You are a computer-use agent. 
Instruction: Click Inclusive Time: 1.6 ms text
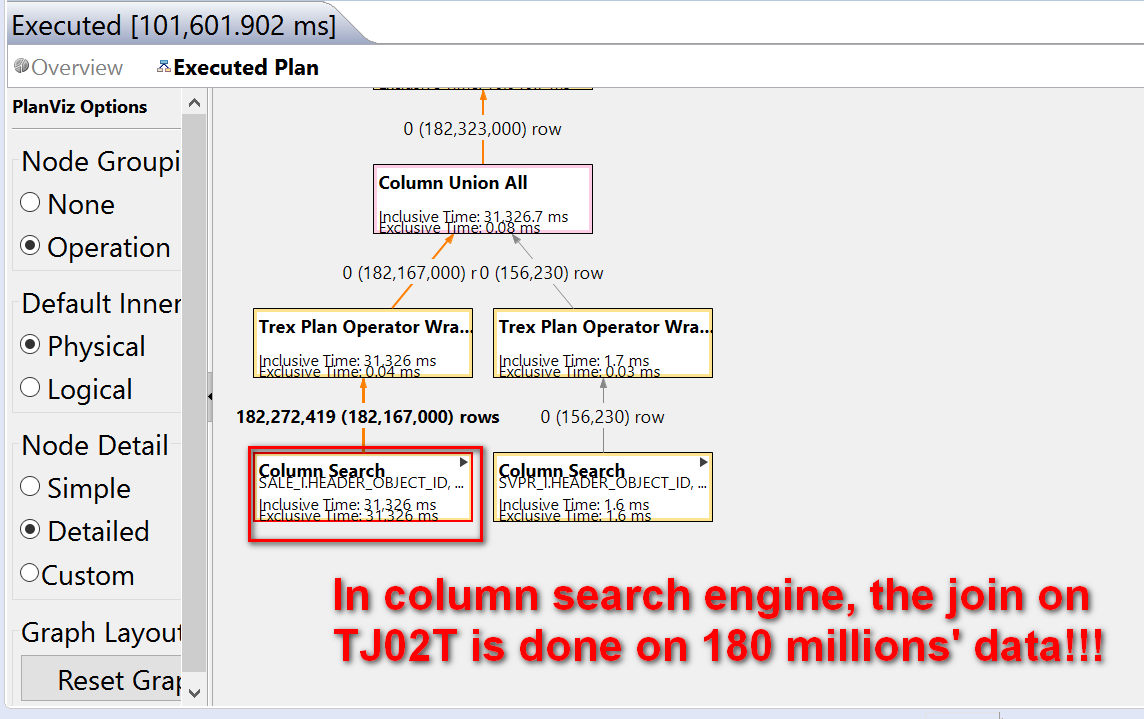tap(574, 504)
